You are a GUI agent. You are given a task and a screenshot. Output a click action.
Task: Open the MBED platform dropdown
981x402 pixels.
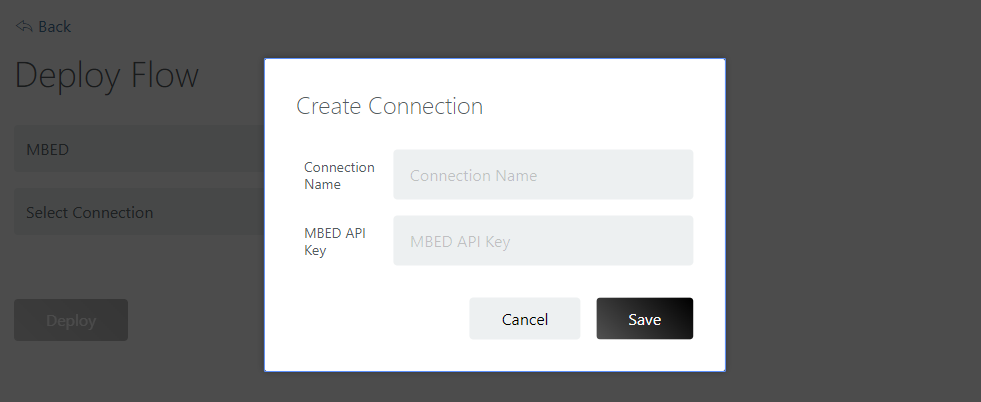[138, 150]
